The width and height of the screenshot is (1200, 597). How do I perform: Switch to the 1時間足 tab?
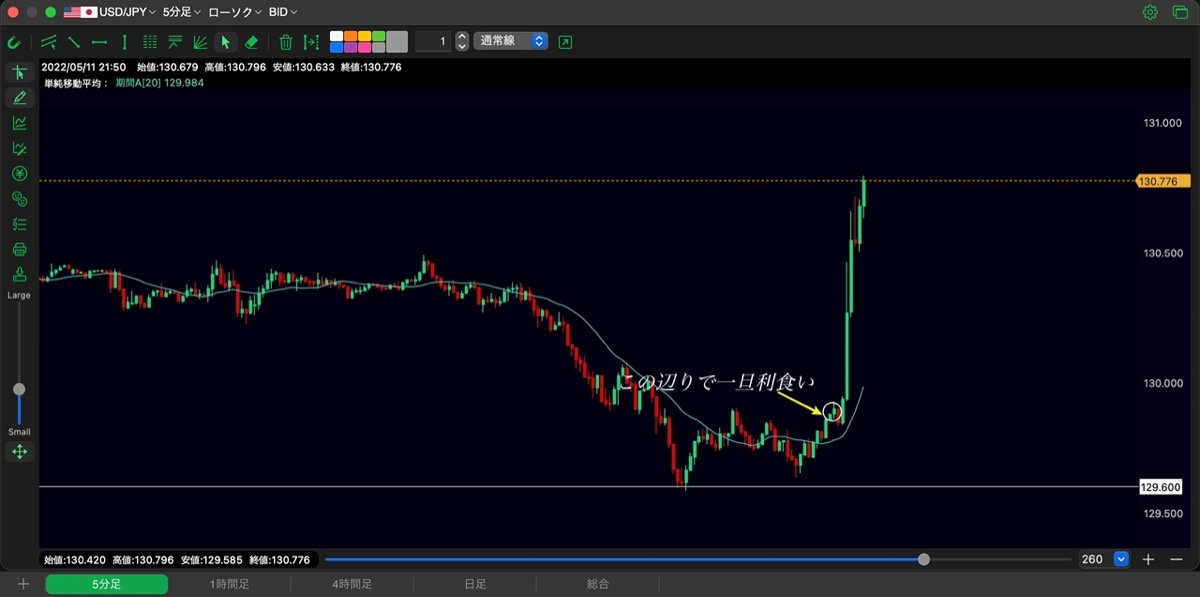pyautogui.click(x=229, y=584)
